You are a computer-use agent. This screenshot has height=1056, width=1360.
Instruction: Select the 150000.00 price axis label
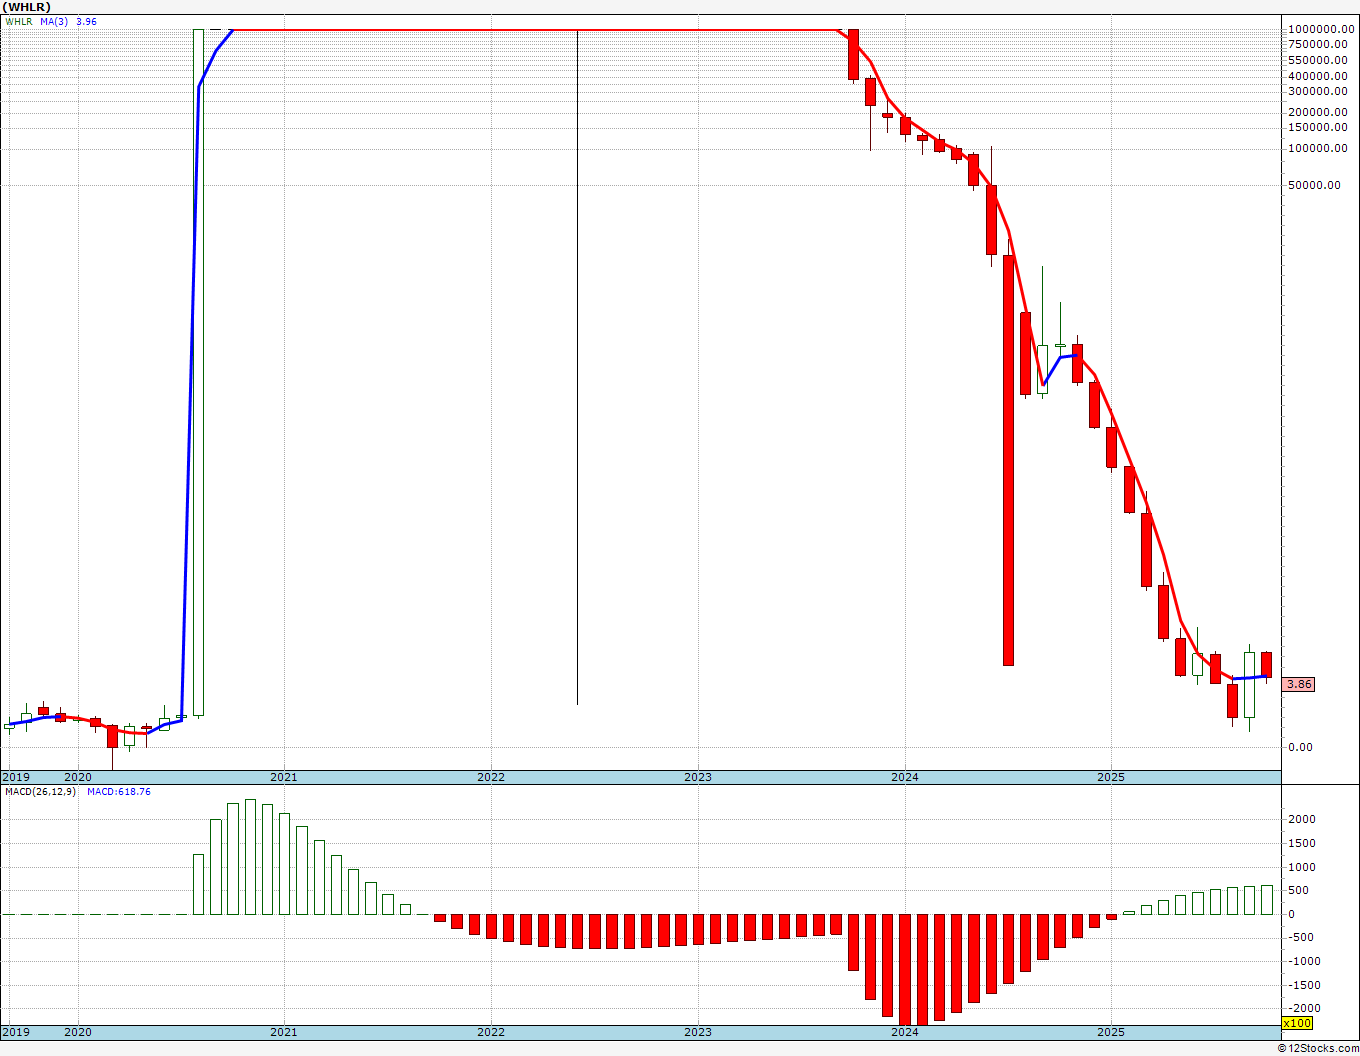pyautogui.click(x=1316, y=127)
